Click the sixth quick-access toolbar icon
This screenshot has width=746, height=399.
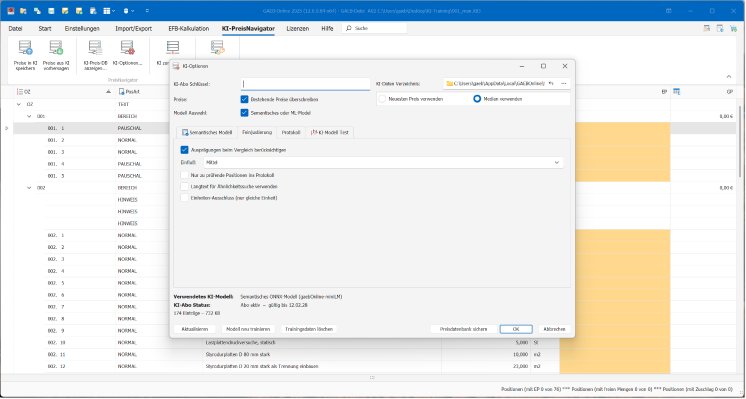[x=79, y=10]
